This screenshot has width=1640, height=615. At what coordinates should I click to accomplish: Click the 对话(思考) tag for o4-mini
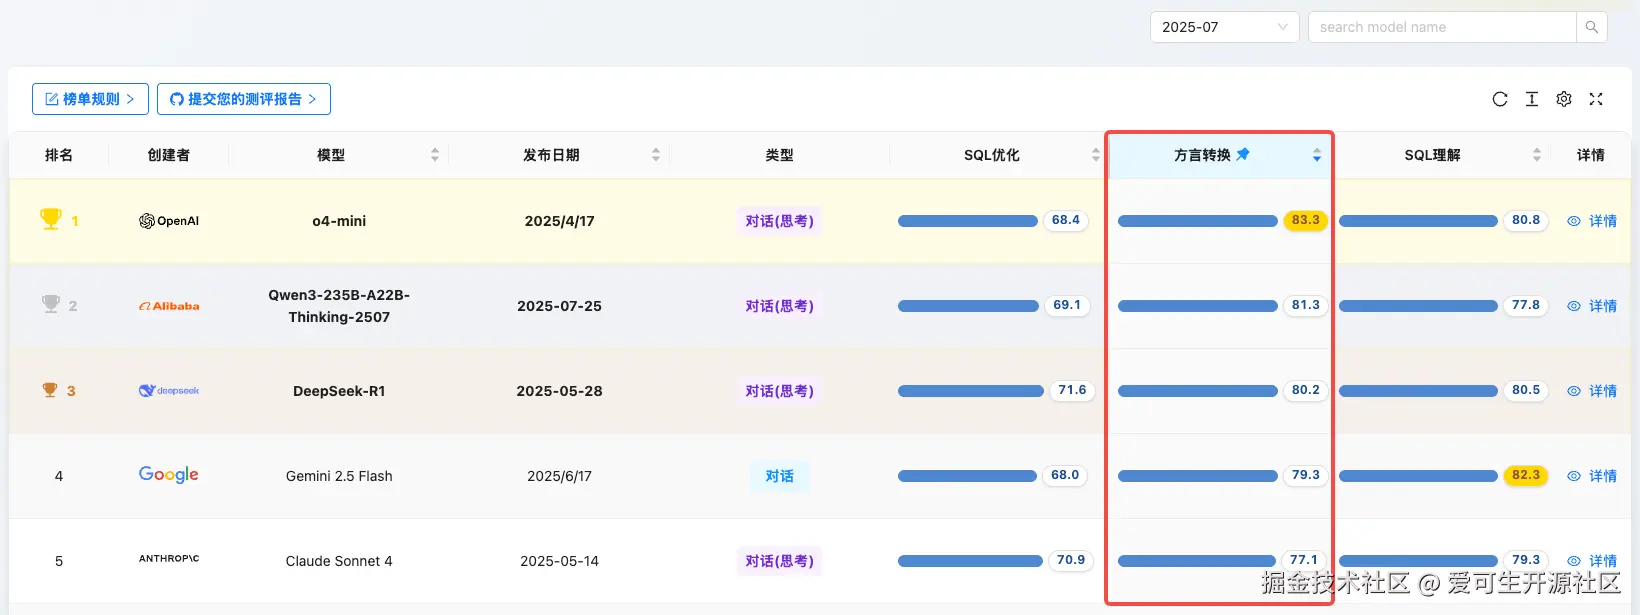coord(779,221)
